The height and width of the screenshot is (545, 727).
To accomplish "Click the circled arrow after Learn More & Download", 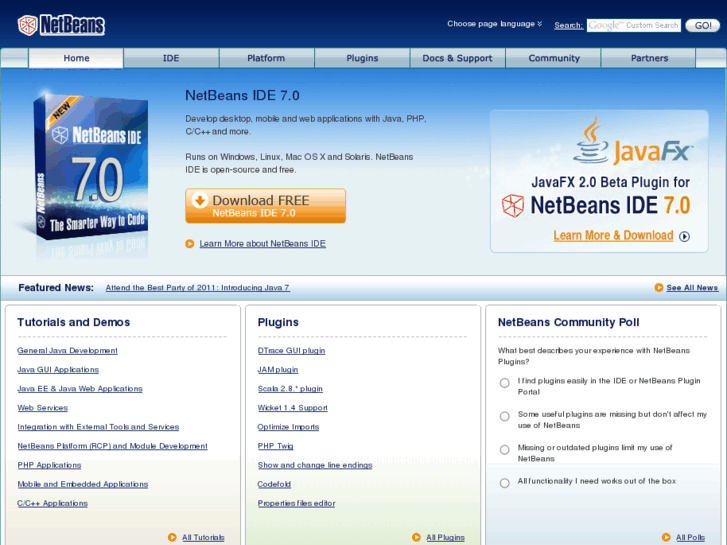I will 684,237.
